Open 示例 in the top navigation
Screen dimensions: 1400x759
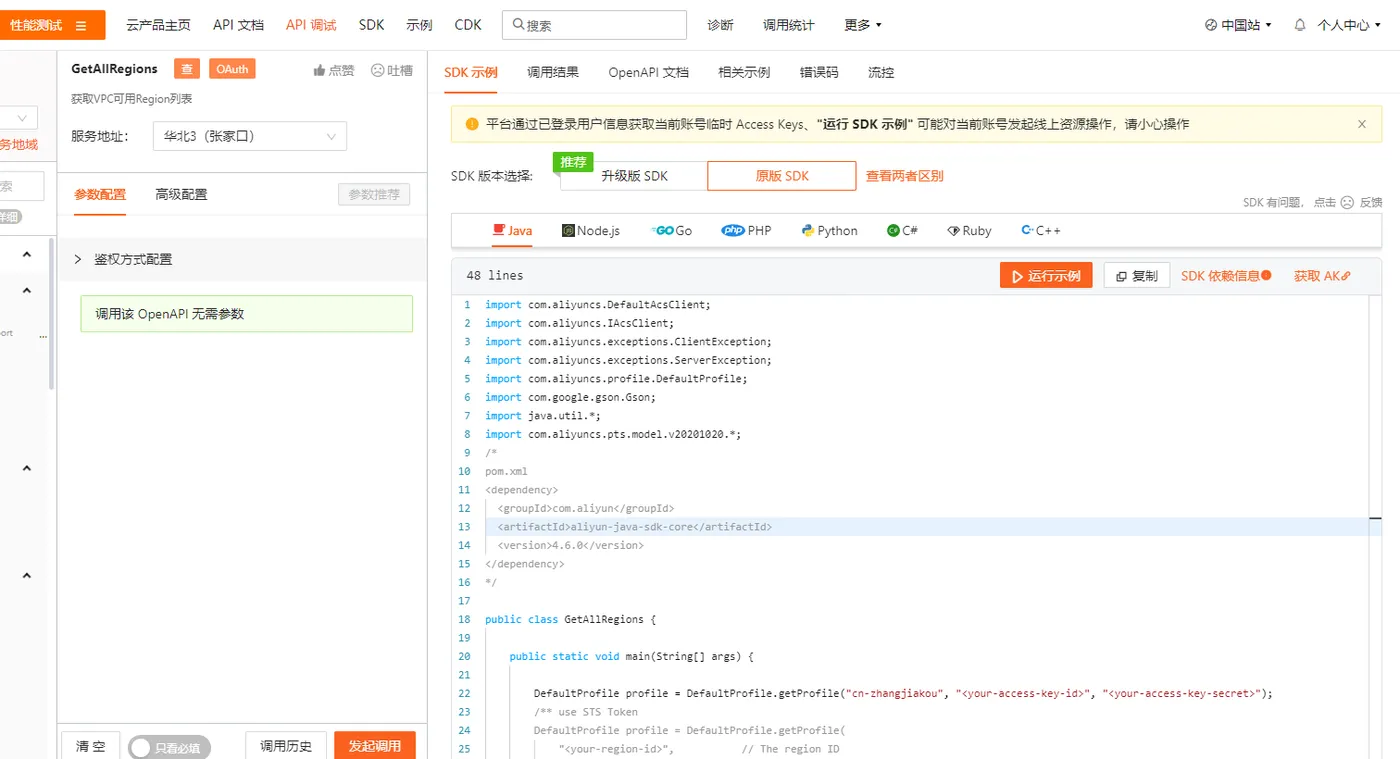(x=420, y=25)
